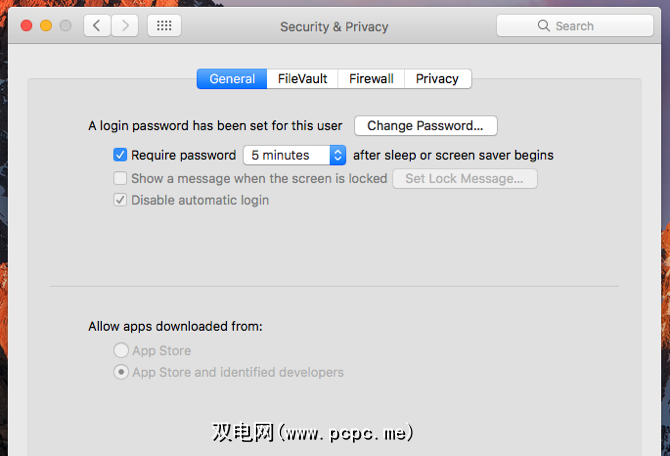Show all preferences grid icon
670x456 pixels.
[x=164, y=26]
